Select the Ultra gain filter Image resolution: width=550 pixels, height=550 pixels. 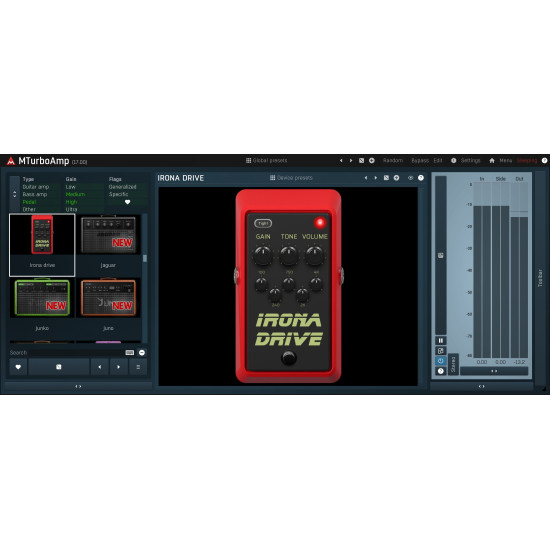[71, 209]
